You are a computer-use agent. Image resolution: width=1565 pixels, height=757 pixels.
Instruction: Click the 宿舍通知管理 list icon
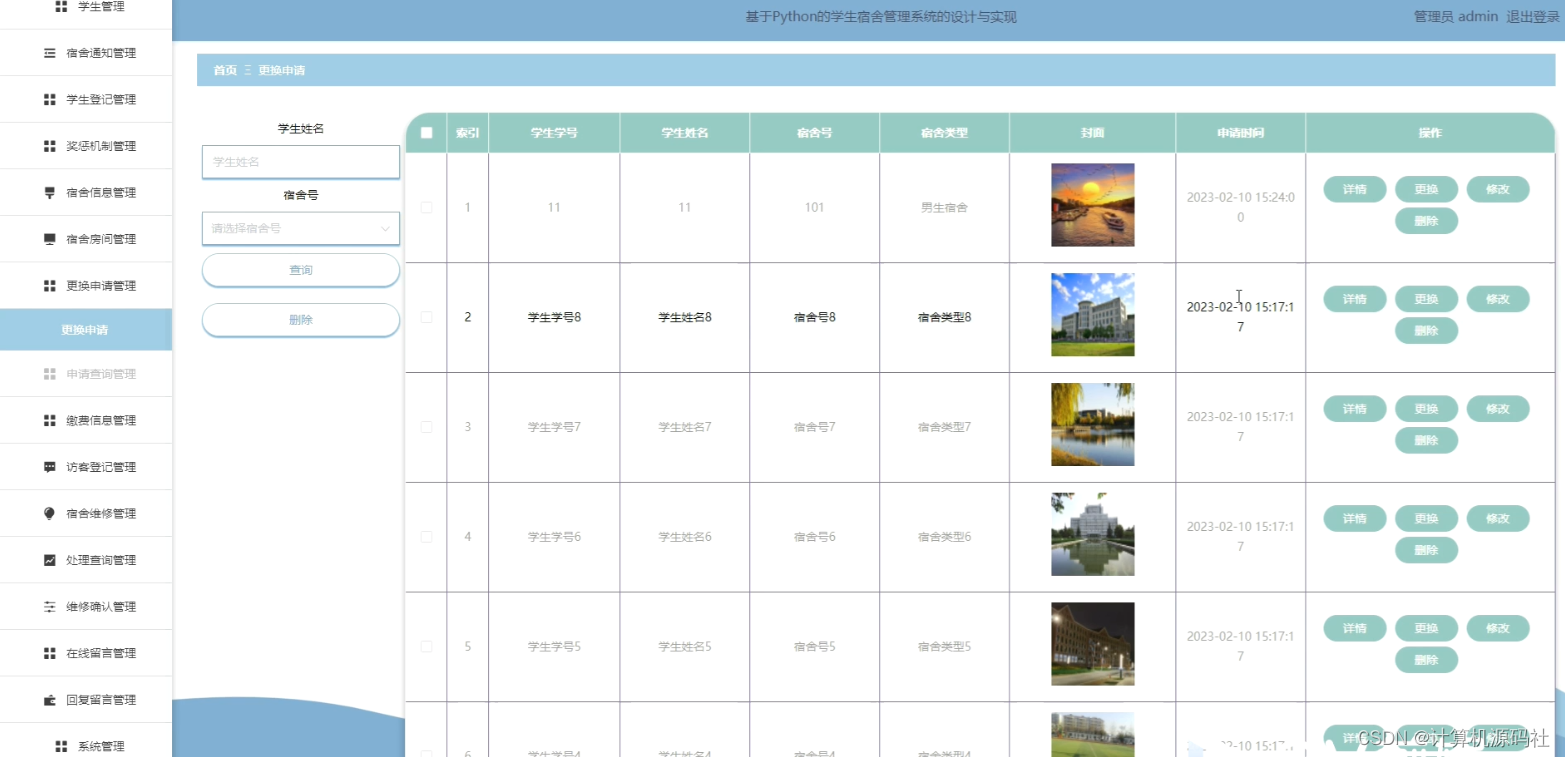pyautogui.click(x=50, y=53)
